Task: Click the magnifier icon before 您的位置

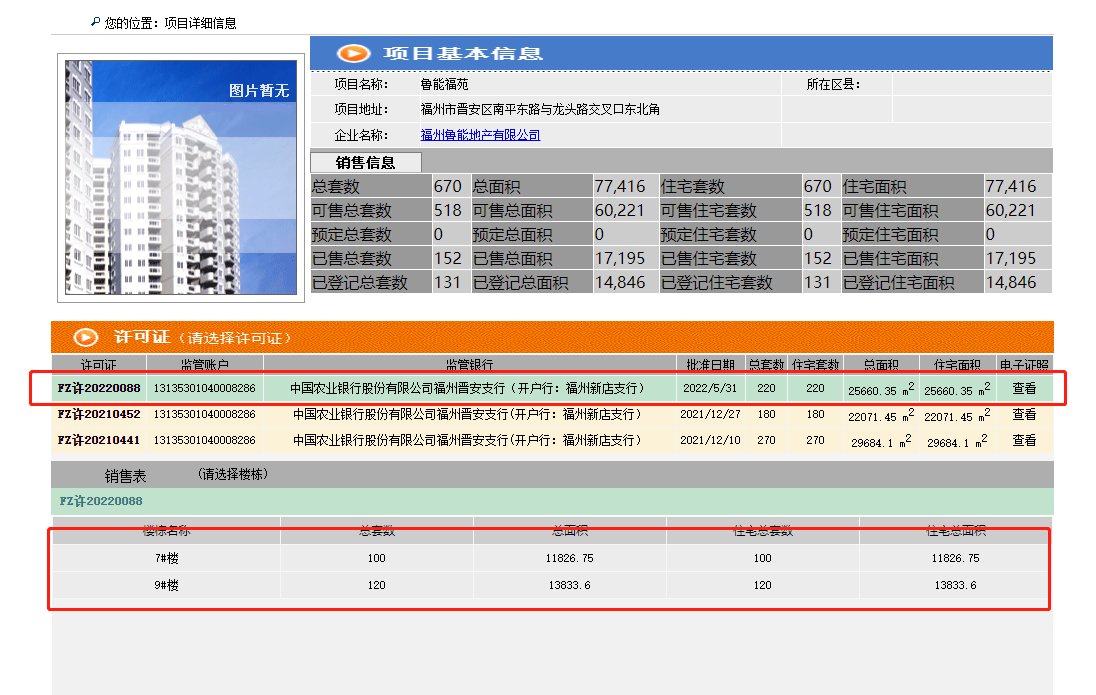Action: [92, 21]
